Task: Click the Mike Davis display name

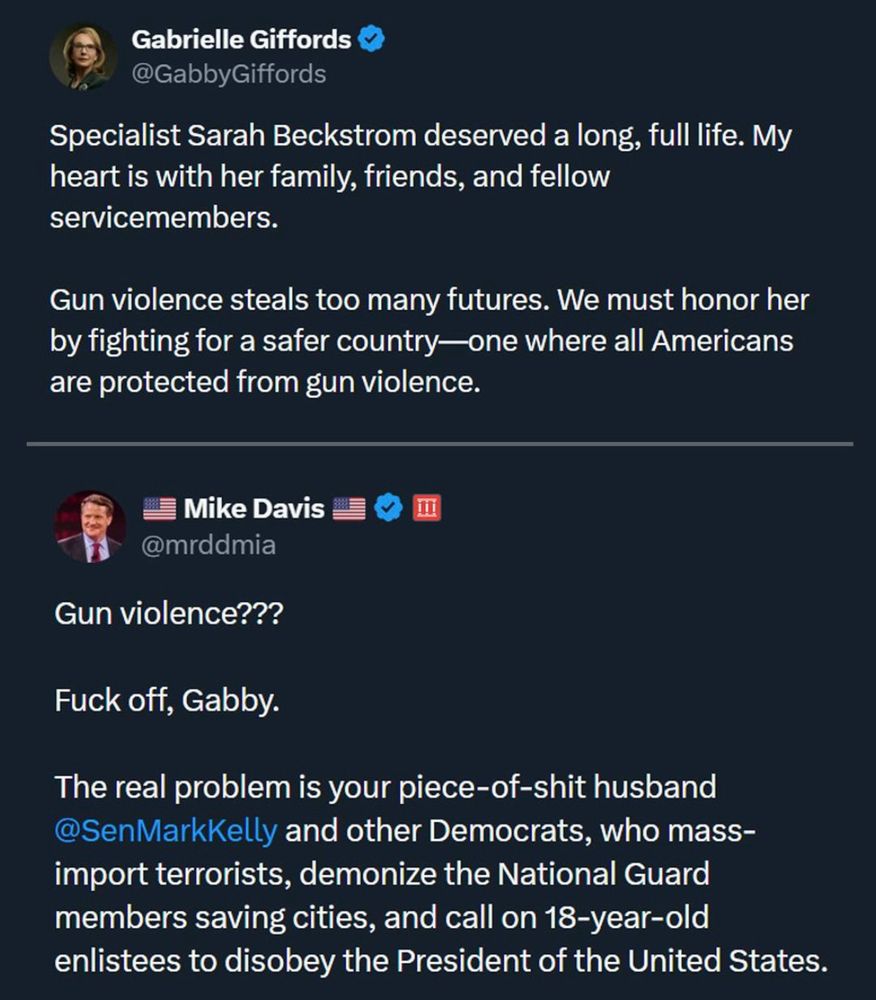Action: (x=254, y=509)
